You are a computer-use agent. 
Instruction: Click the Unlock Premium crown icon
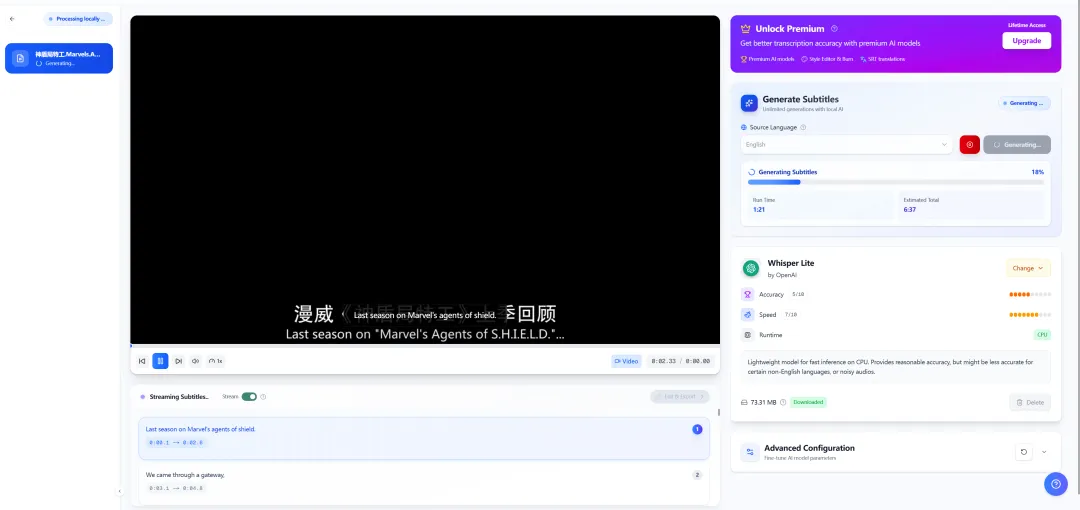click(x=745, y=29)
